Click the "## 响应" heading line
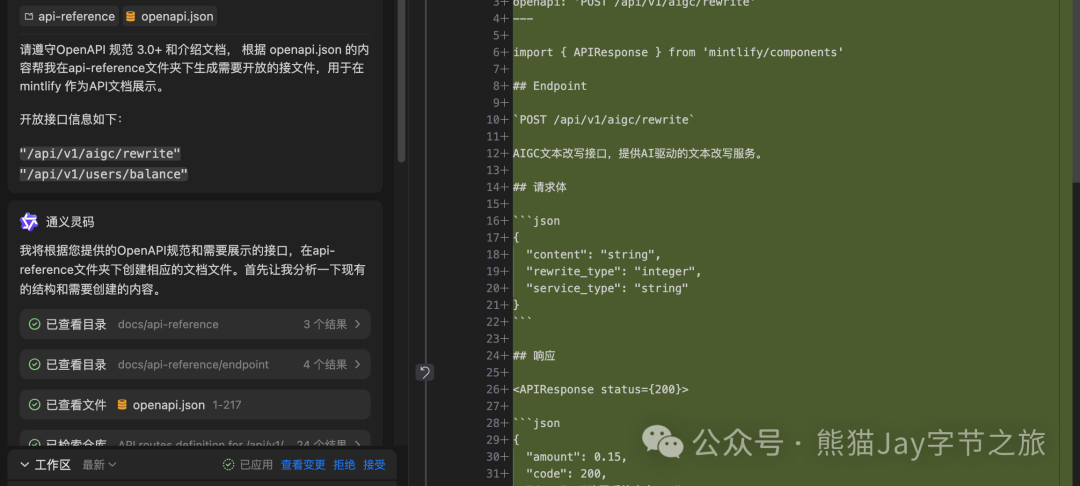This screenshot has height=486, width=1080. [534, 356]
